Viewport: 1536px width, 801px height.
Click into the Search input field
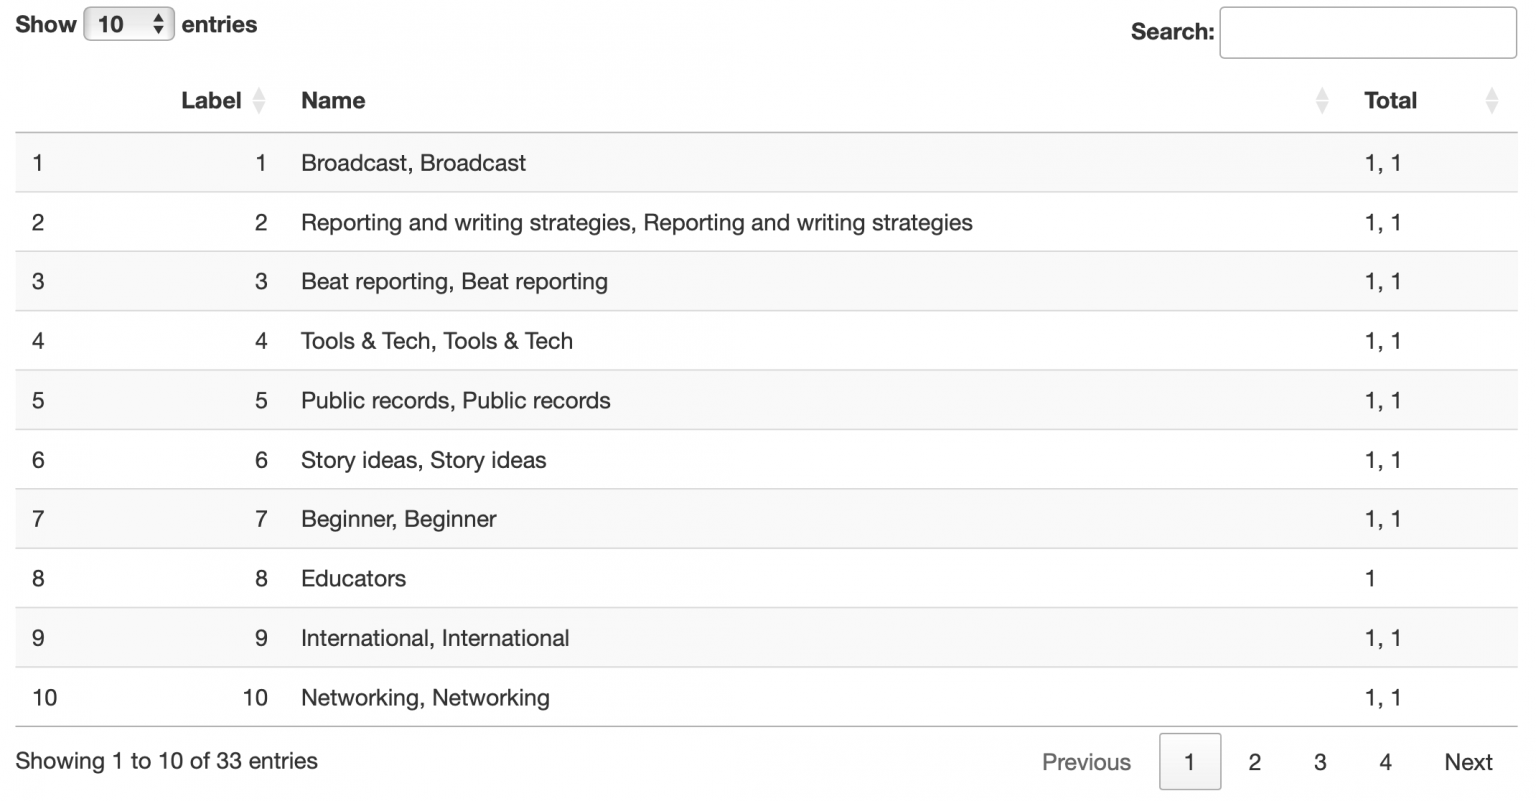tap(1367, 33)
